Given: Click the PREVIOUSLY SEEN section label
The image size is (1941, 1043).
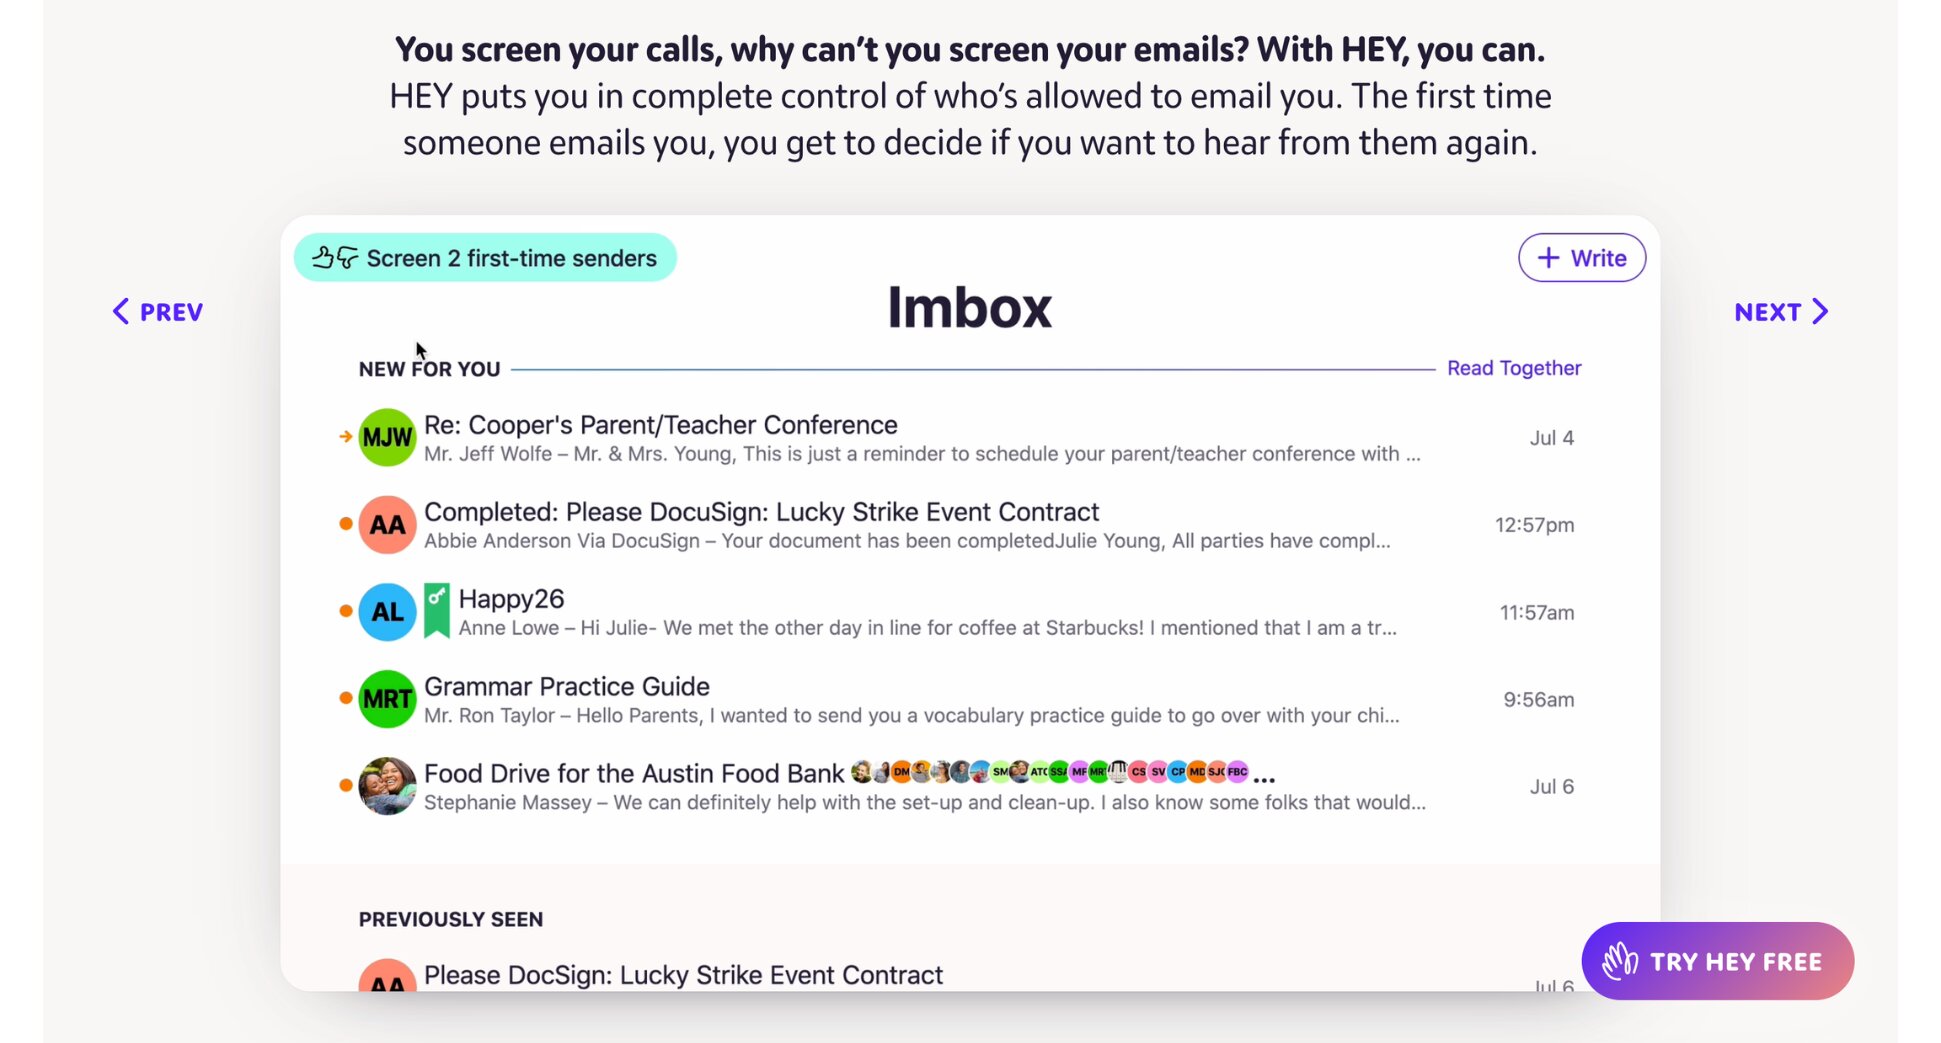Looking at the screenshot, I should tap(451, 919).
